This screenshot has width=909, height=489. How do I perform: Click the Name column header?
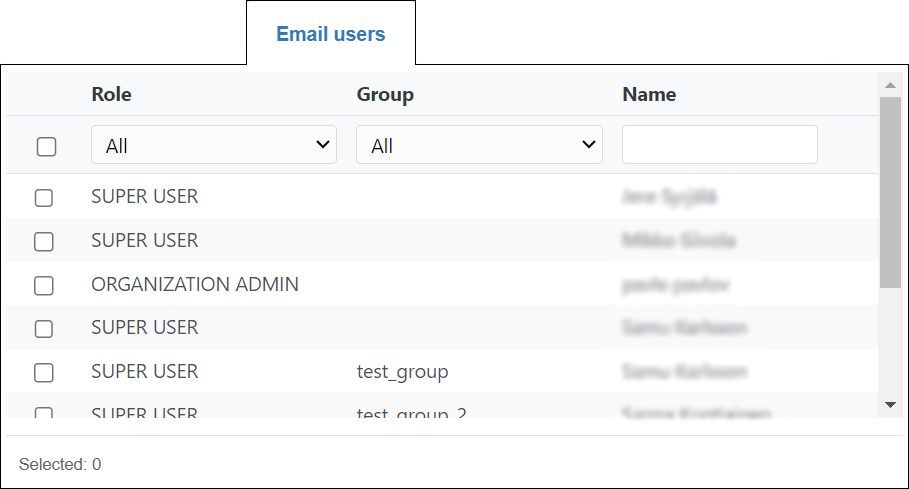click(649, 95)
